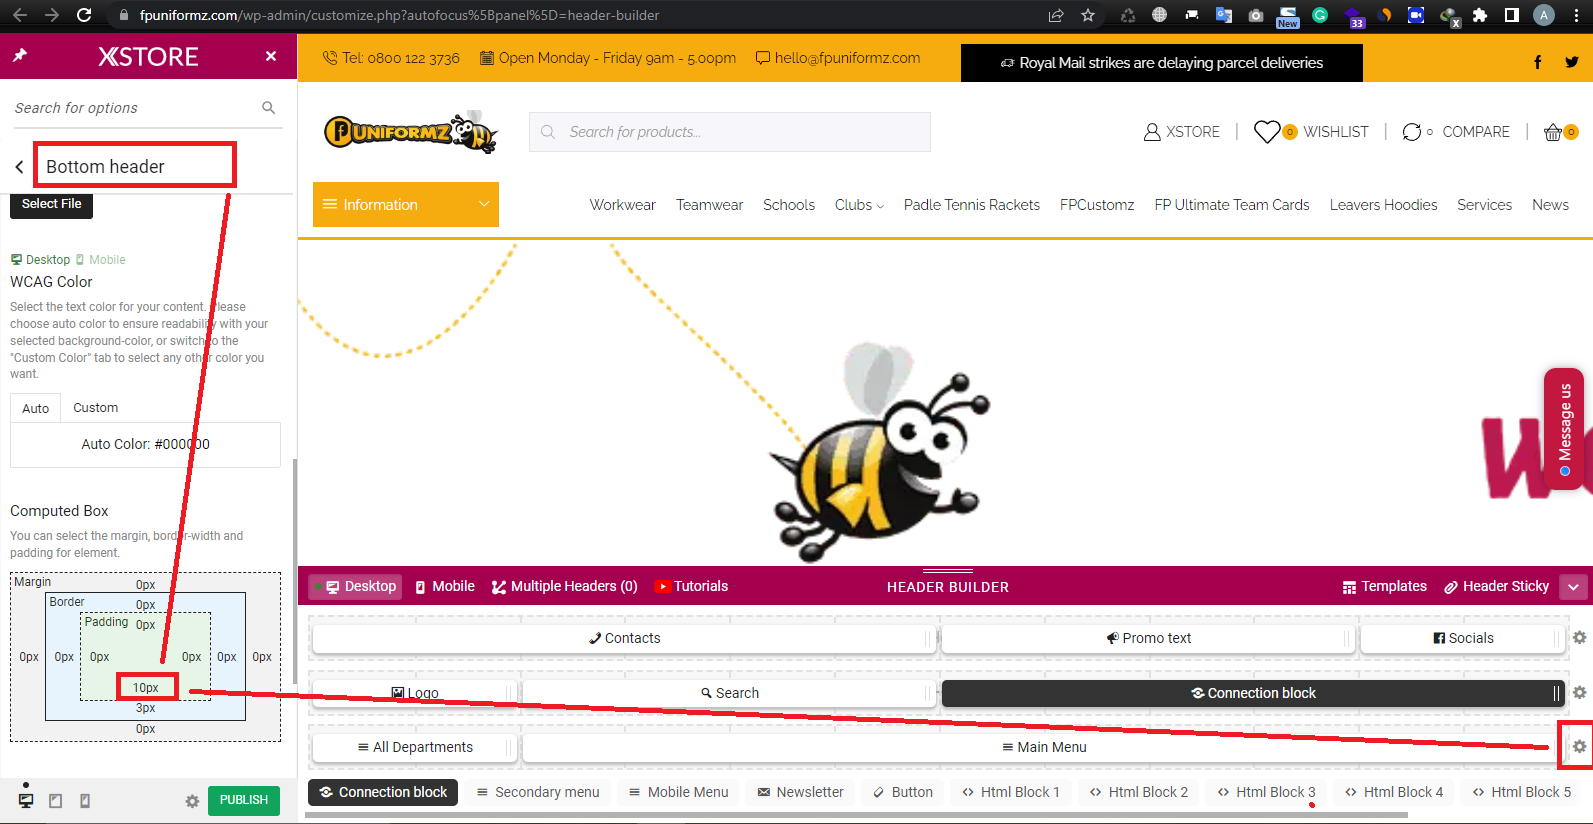The width and height of the screenshot is (1593, 824).
Task: Open the Grammarly extension icon
Action: coord(1320,15)
